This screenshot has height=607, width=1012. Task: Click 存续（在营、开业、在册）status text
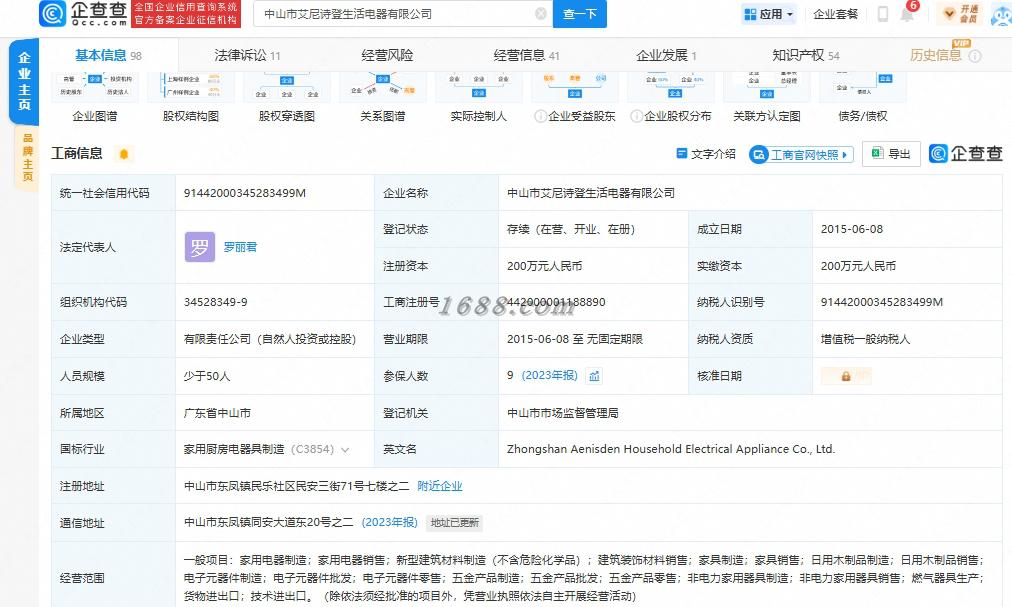click(x=571, y=229)
